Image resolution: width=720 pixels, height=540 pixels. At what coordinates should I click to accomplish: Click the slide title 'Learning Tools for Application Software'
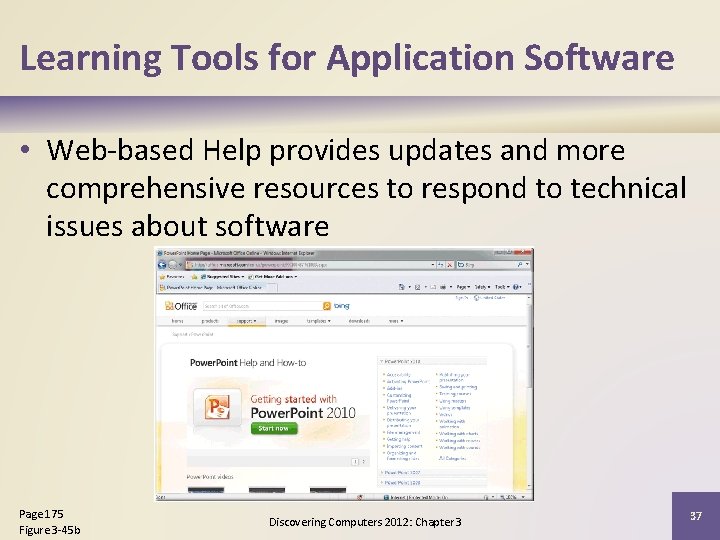tap(347, 58)
